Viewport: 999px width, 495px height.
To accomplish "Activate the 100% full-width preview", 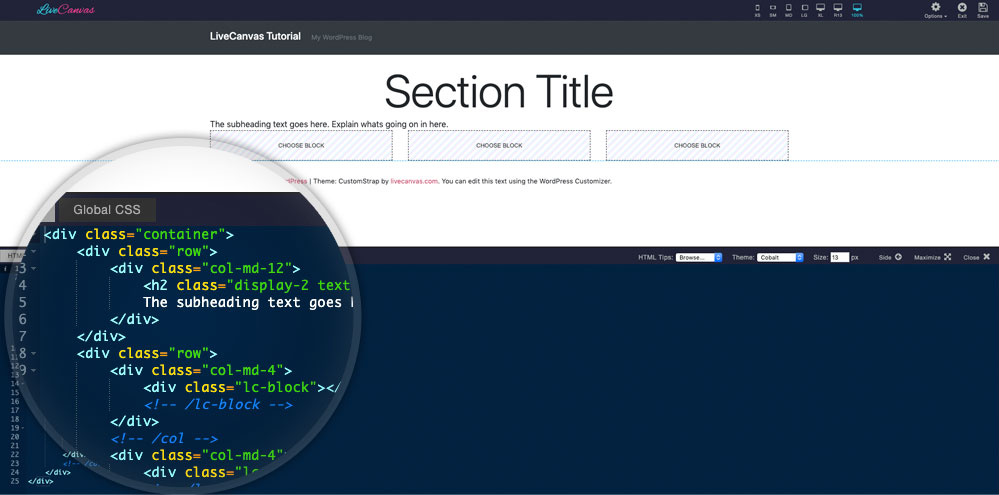I will coord(857,8).
